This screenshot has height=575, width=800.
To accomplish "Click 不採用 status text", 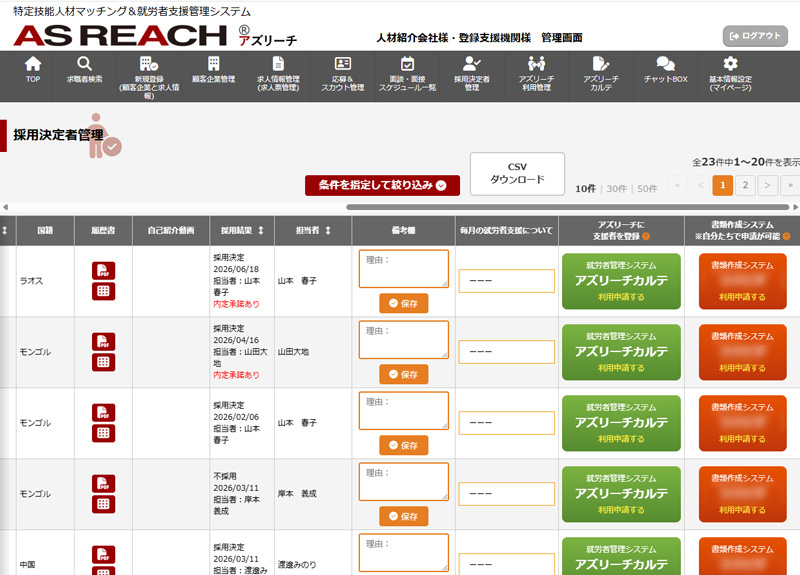I will point(225,476).
